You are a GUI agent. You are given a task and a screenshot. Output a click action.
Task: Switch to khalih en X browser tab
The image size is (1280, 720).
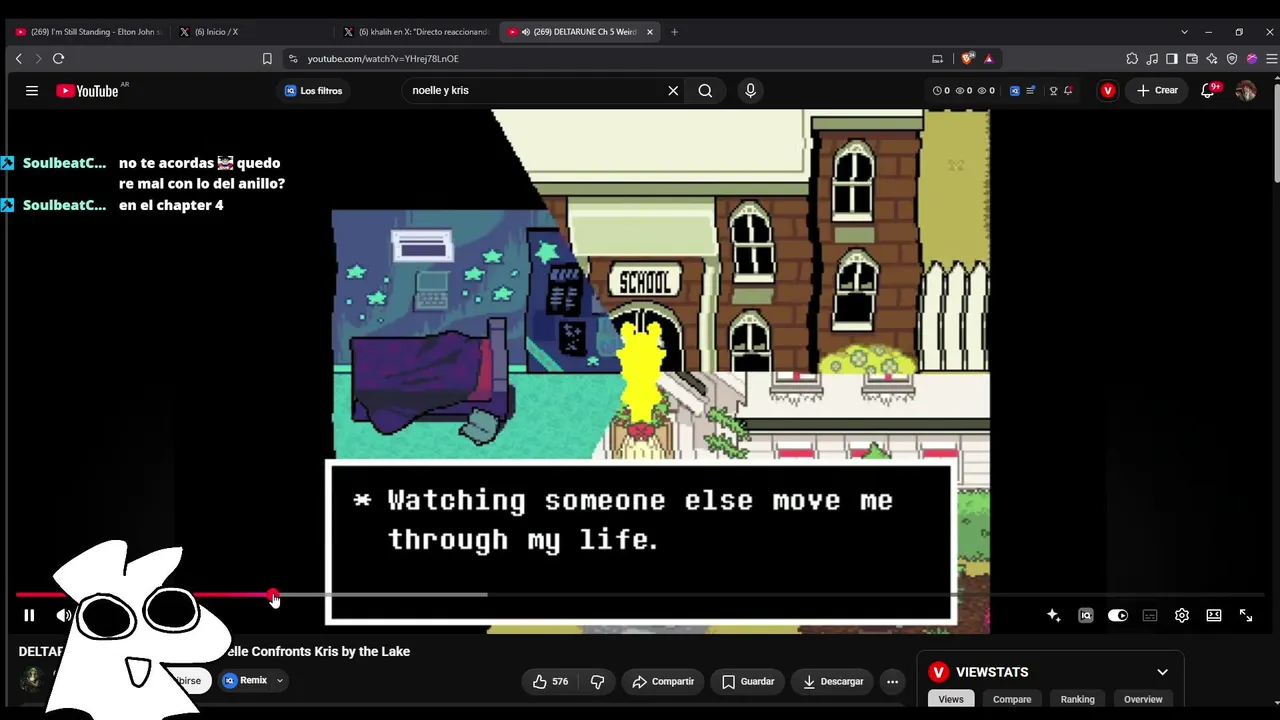[415, 32]
